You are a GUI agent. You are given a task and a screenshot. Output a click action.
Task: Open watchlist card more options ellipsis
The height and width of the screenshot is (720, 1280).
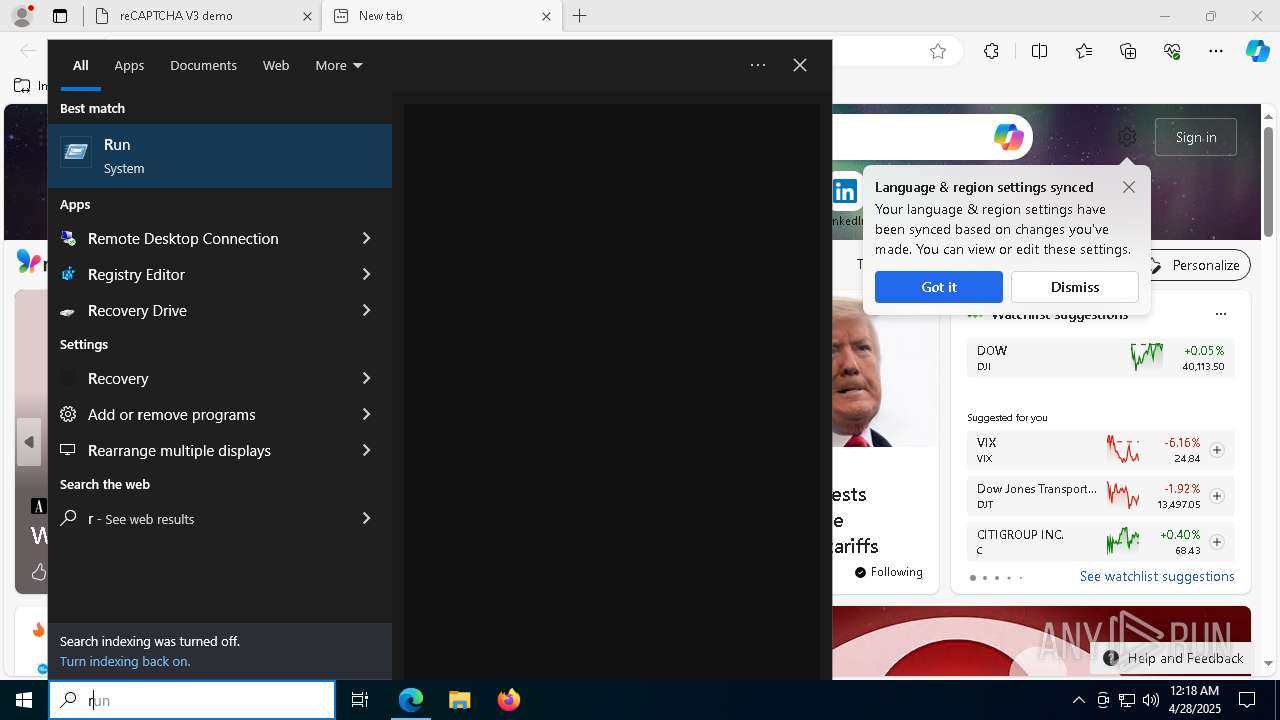1221,314
